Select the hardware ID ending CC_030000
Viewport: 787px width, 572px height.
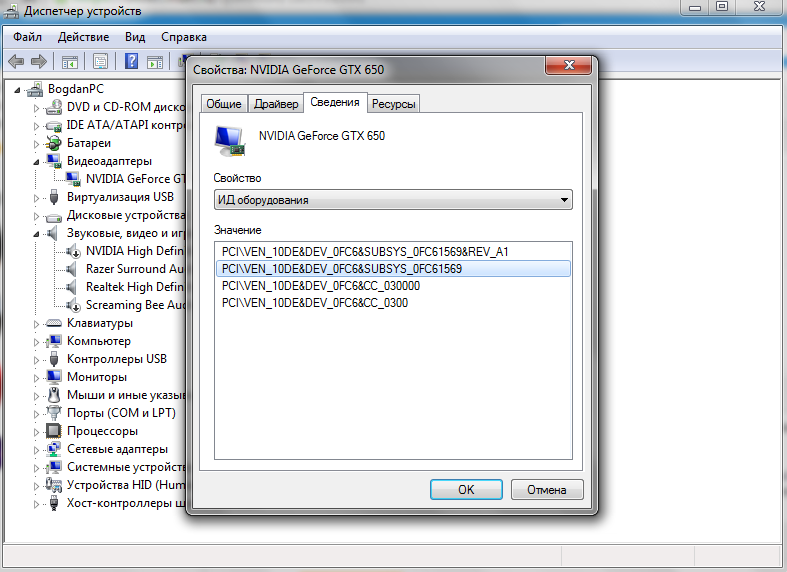[393, 286]
